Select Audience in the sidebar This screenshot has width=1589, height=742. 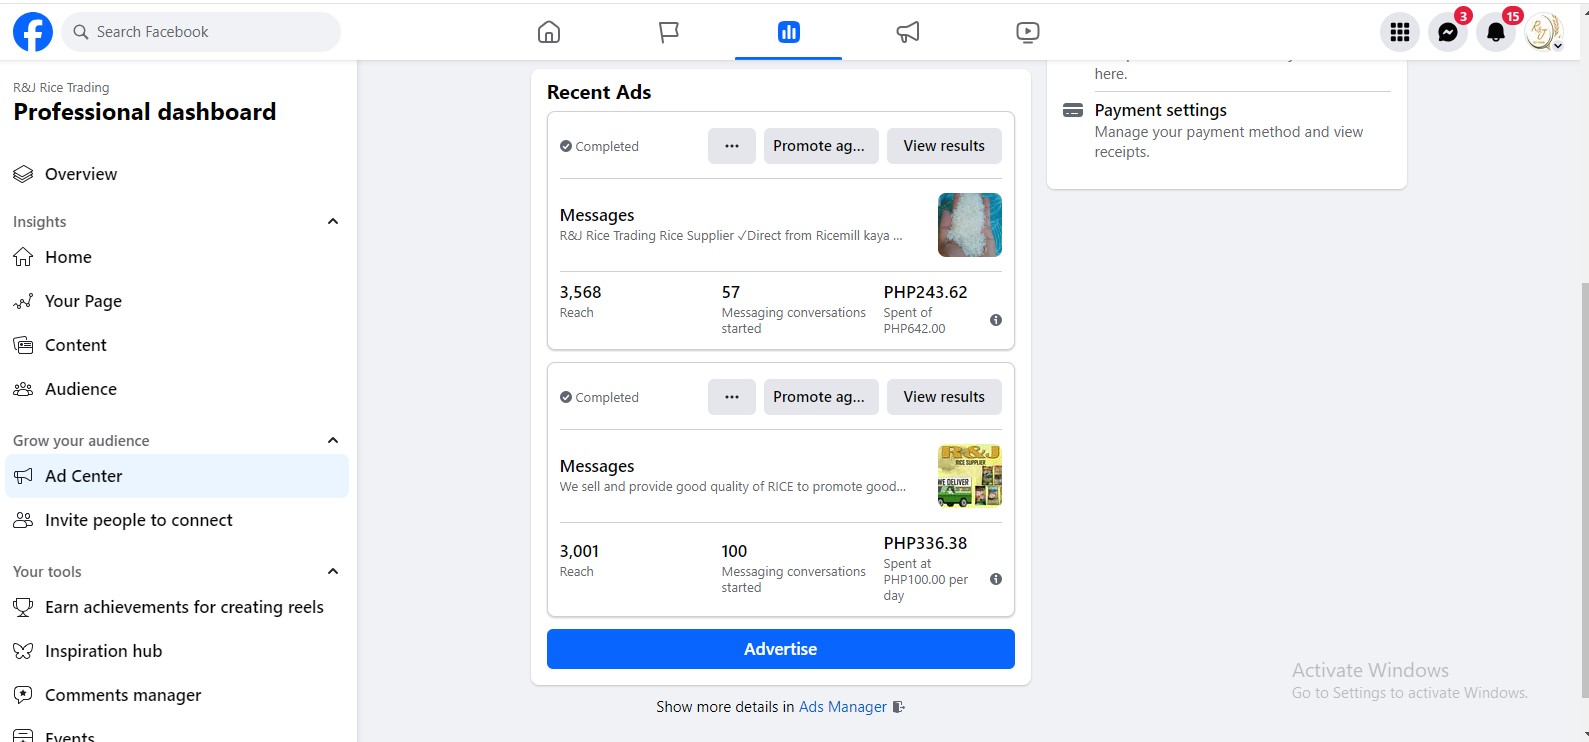[x=177, y=389]
